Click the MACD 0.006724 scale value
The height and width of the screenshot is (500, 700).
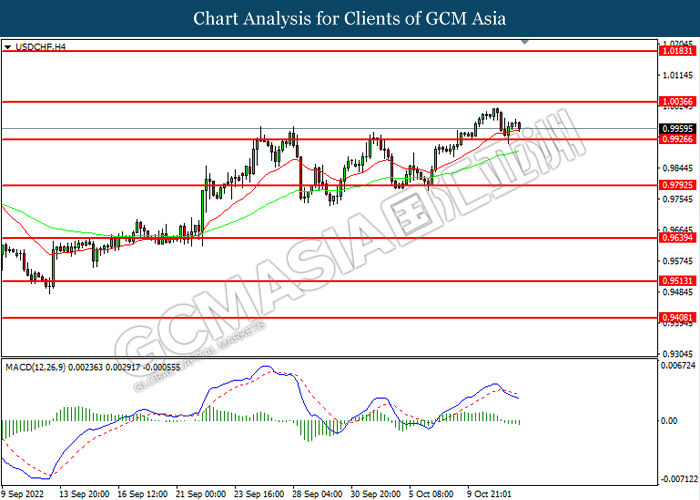coord(678,366)
